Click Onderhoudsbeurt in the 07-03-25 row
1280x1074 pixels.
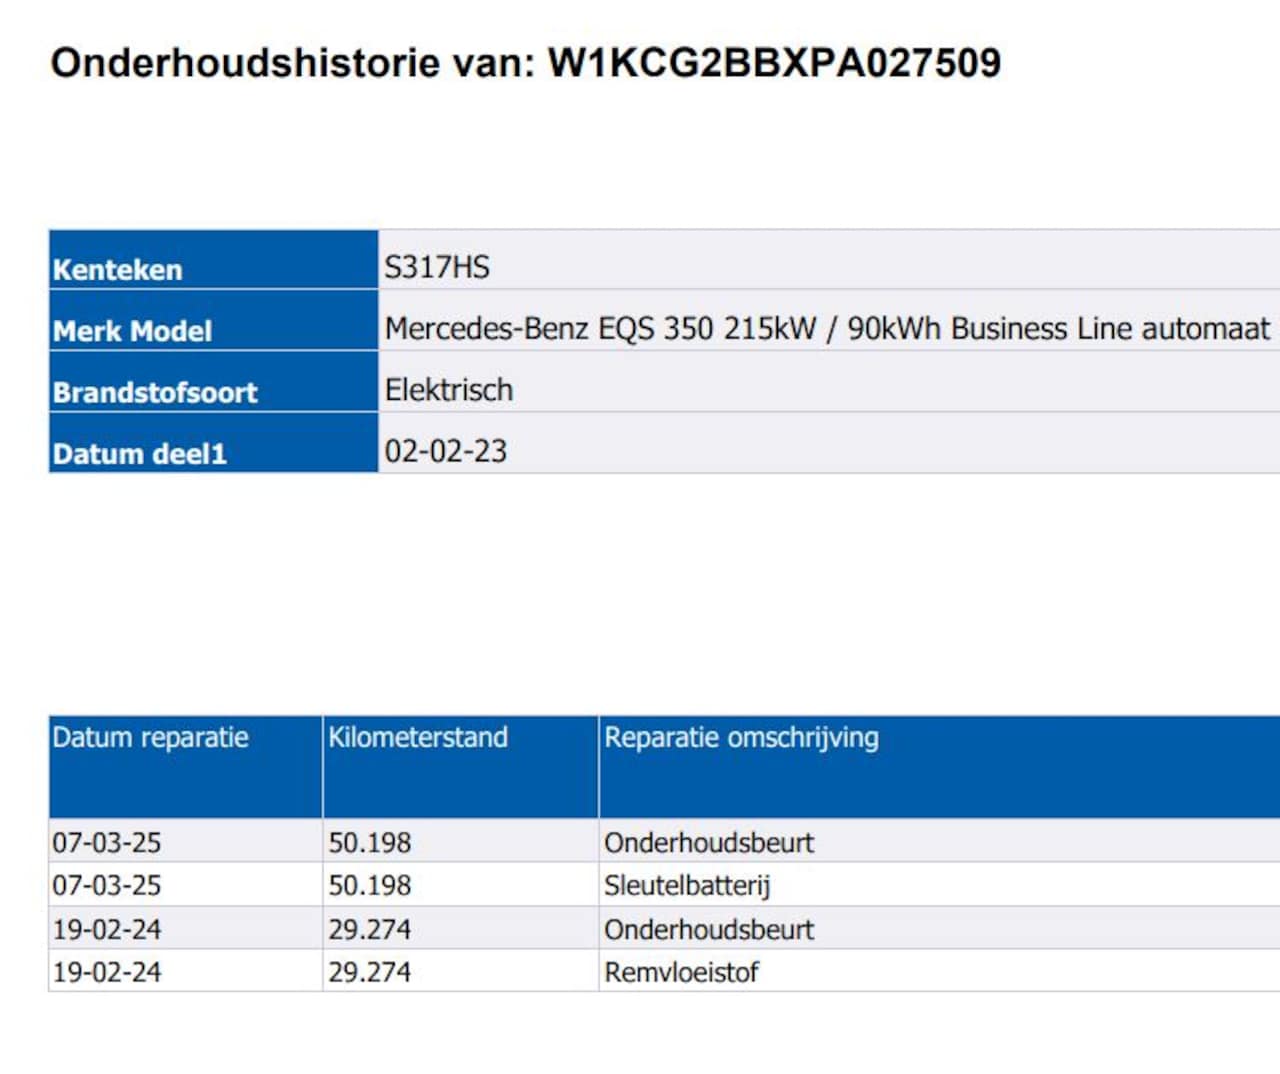pyautogui.click(x=709, y=843)
